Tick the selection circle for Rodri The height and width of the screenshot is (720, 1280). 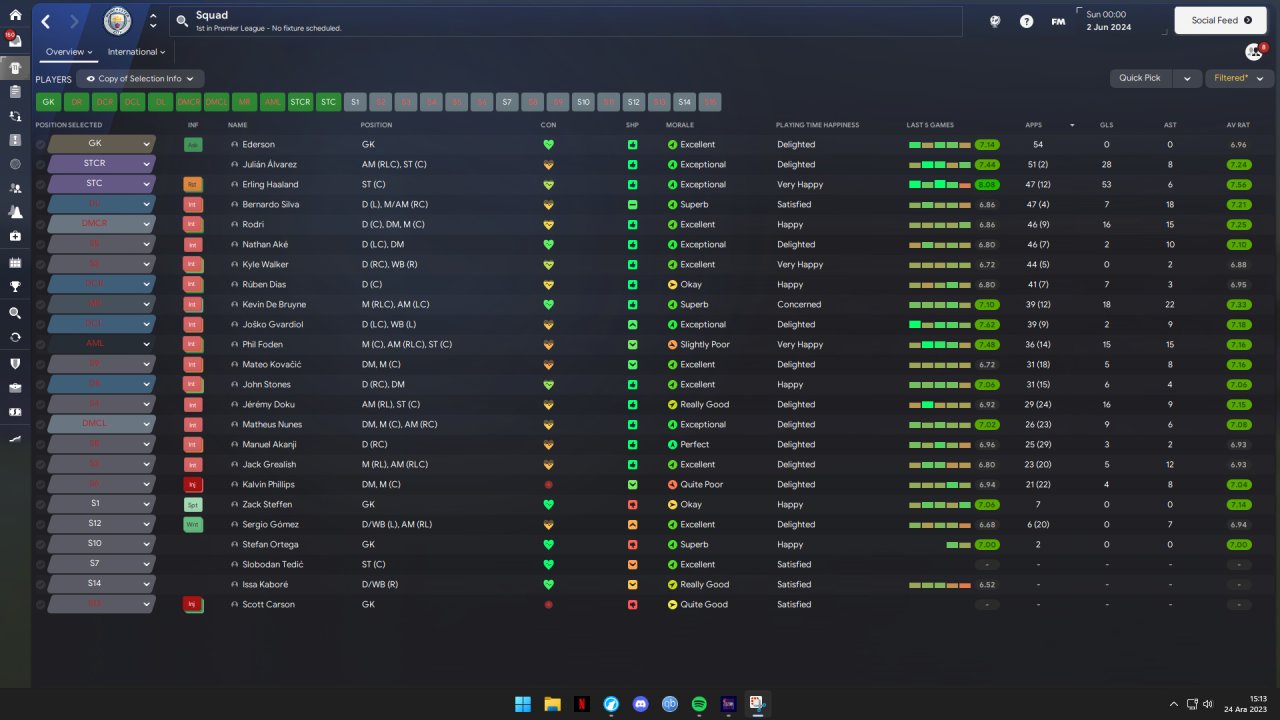(40, 225)
